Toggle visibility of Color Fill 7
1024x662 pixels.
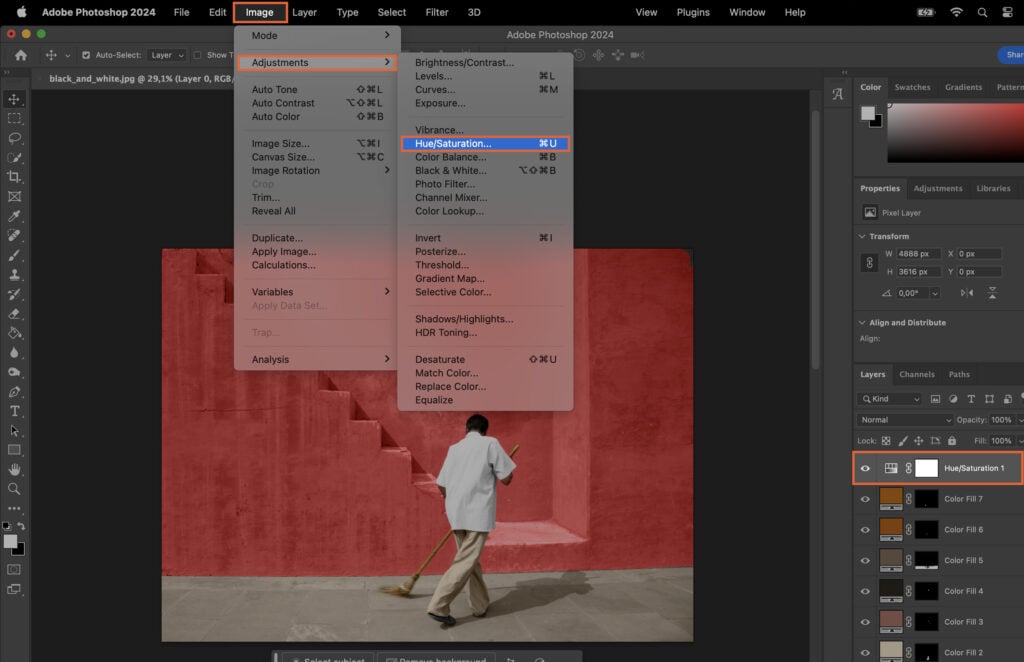tap(865, 498)
